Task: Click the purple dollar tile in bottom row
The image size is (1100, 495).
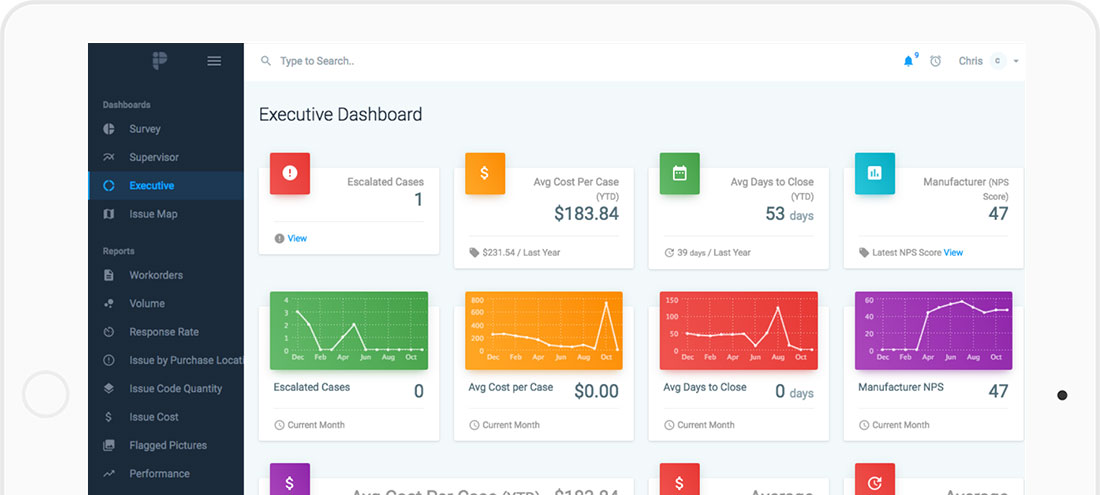Action: (x=290, y=479)
